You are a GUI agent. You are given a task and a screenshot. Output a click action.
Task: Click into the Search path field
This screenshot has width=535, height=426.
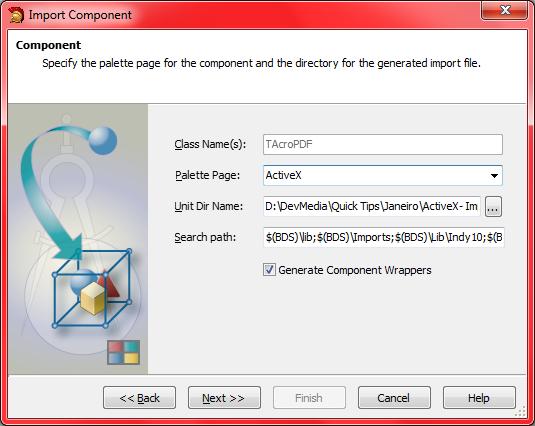tap(384, 237)
